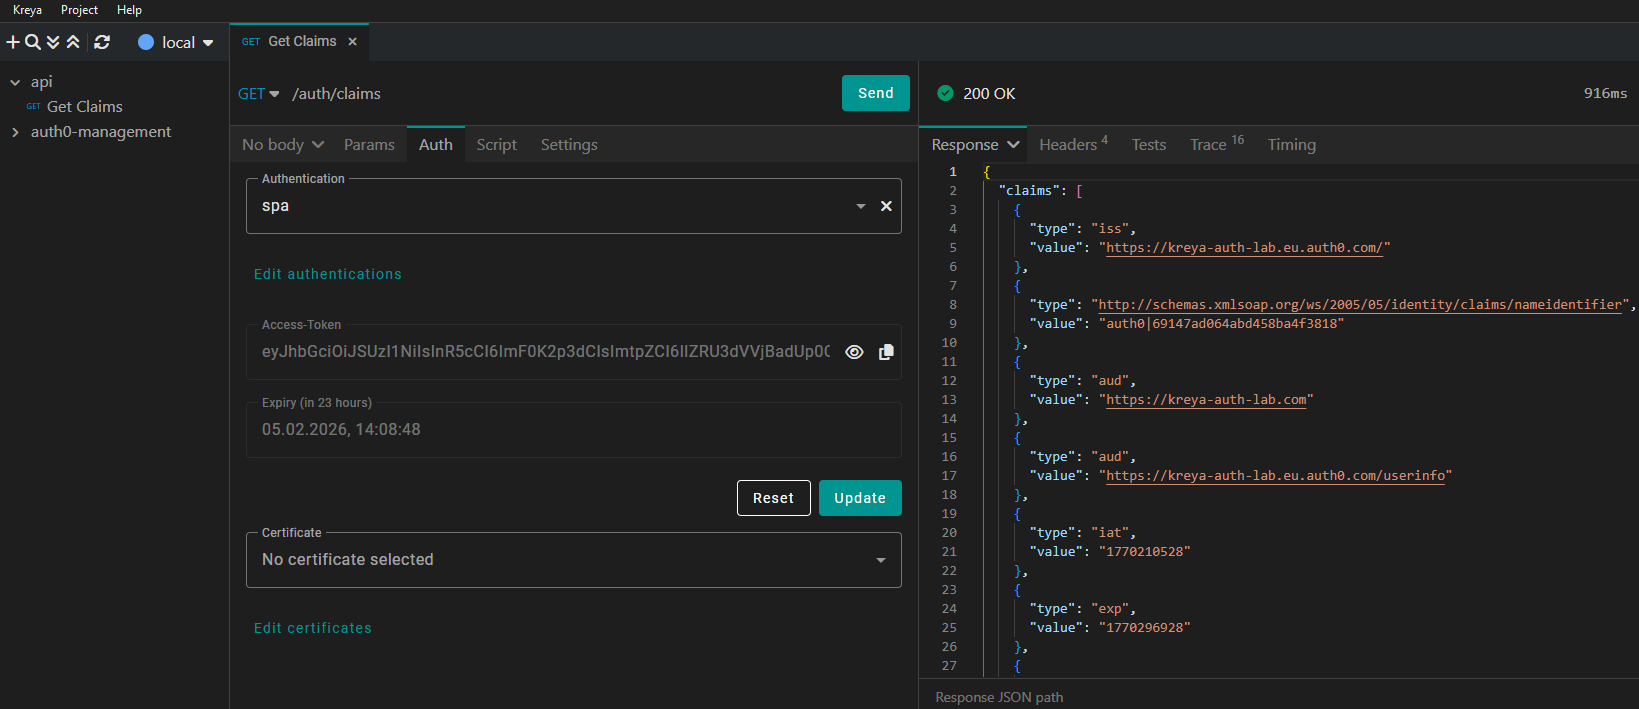Open search with the magnifier icon
The image size is (1639, 709).
click(33, 42)
